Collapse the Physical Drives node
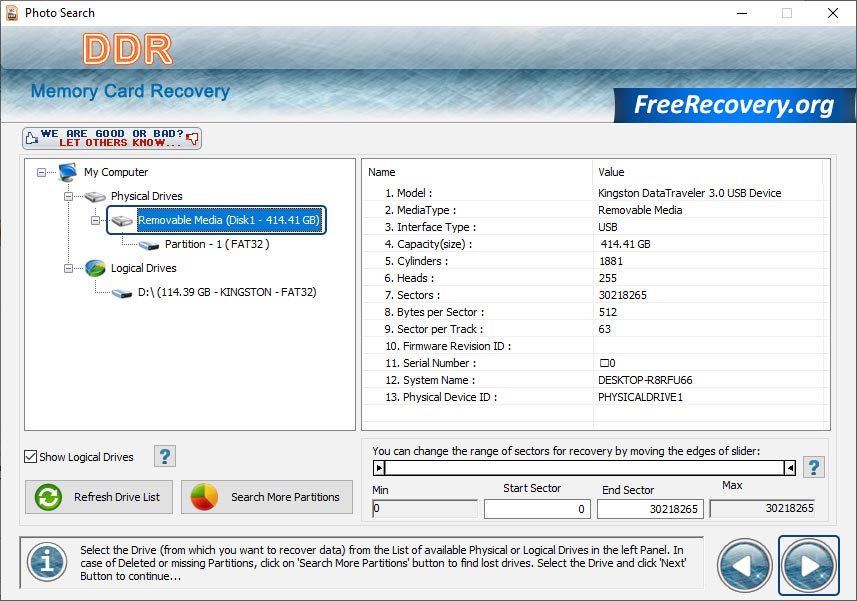Image resolution: width=857 pixels, height=601 pixels. [x=68, y=197]
